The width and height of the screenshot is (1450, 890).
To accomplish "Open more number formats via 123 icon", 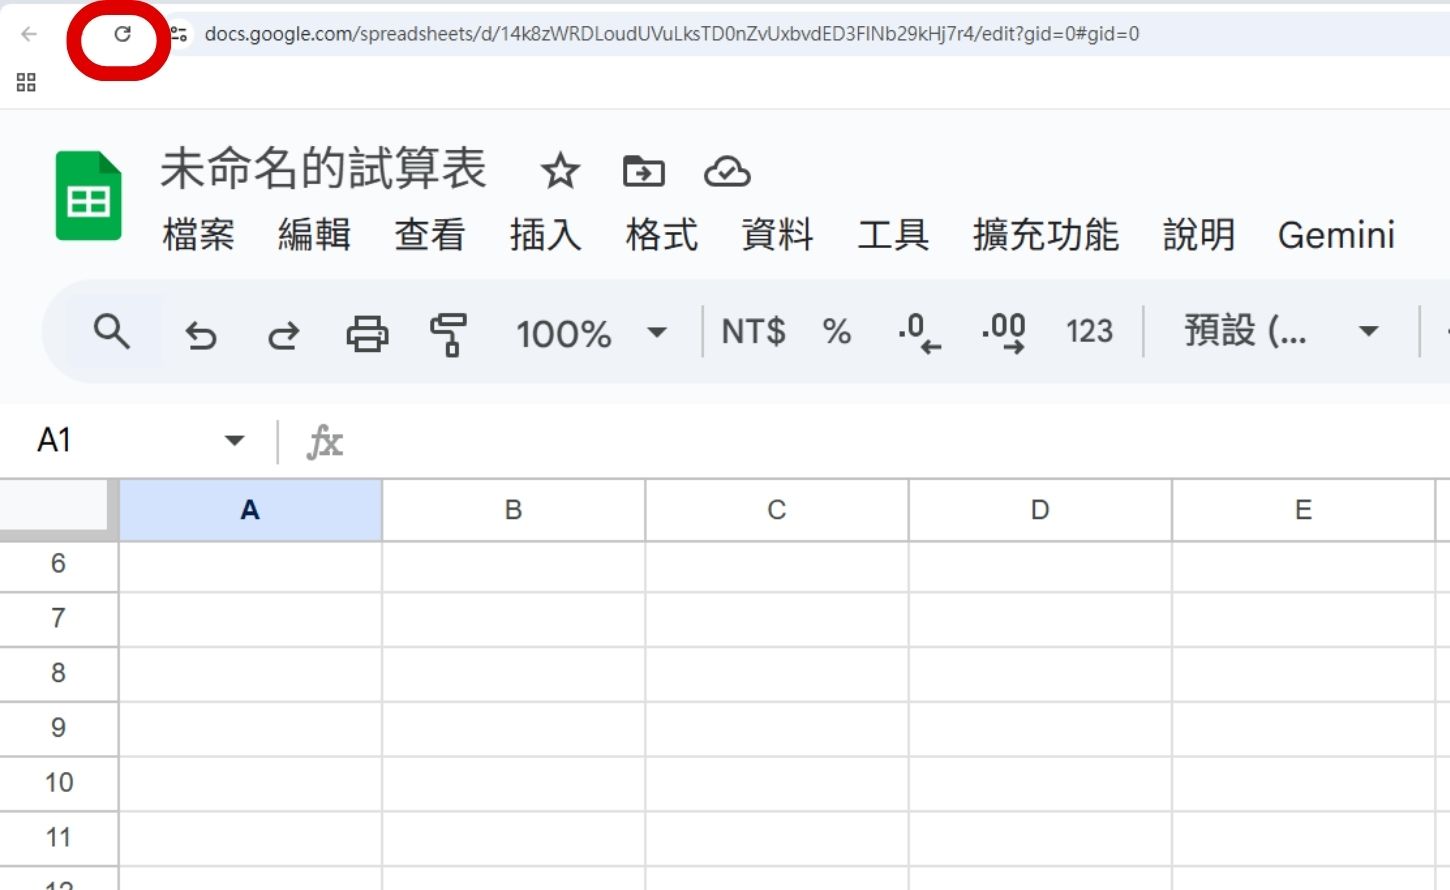I will tap(1088, 332).
